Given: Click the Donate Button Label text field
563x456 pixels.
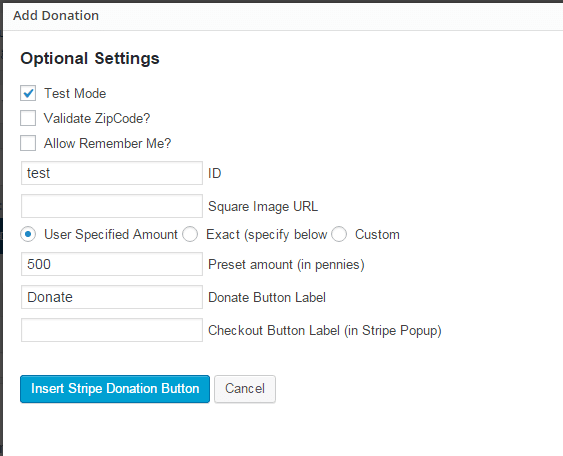Looking at the screenshot, I should (112, 297).
